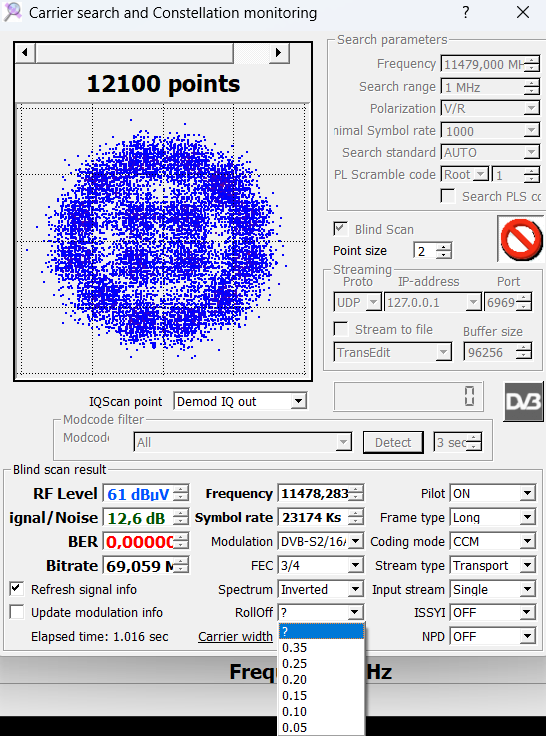Click the Point size stepper
The image size is (546, 736).
click(444, 251)
